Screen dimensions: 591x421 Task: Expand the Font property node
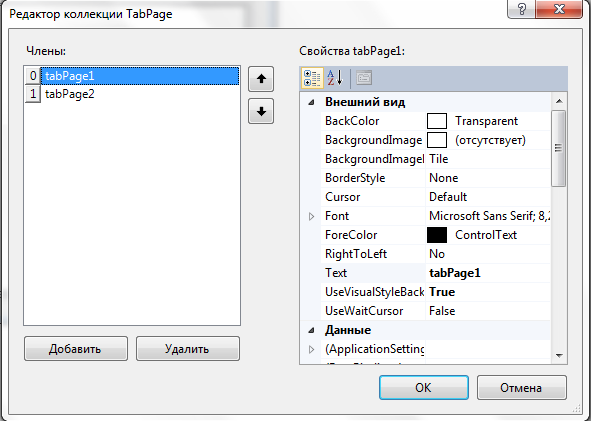[x=311, y=216]
